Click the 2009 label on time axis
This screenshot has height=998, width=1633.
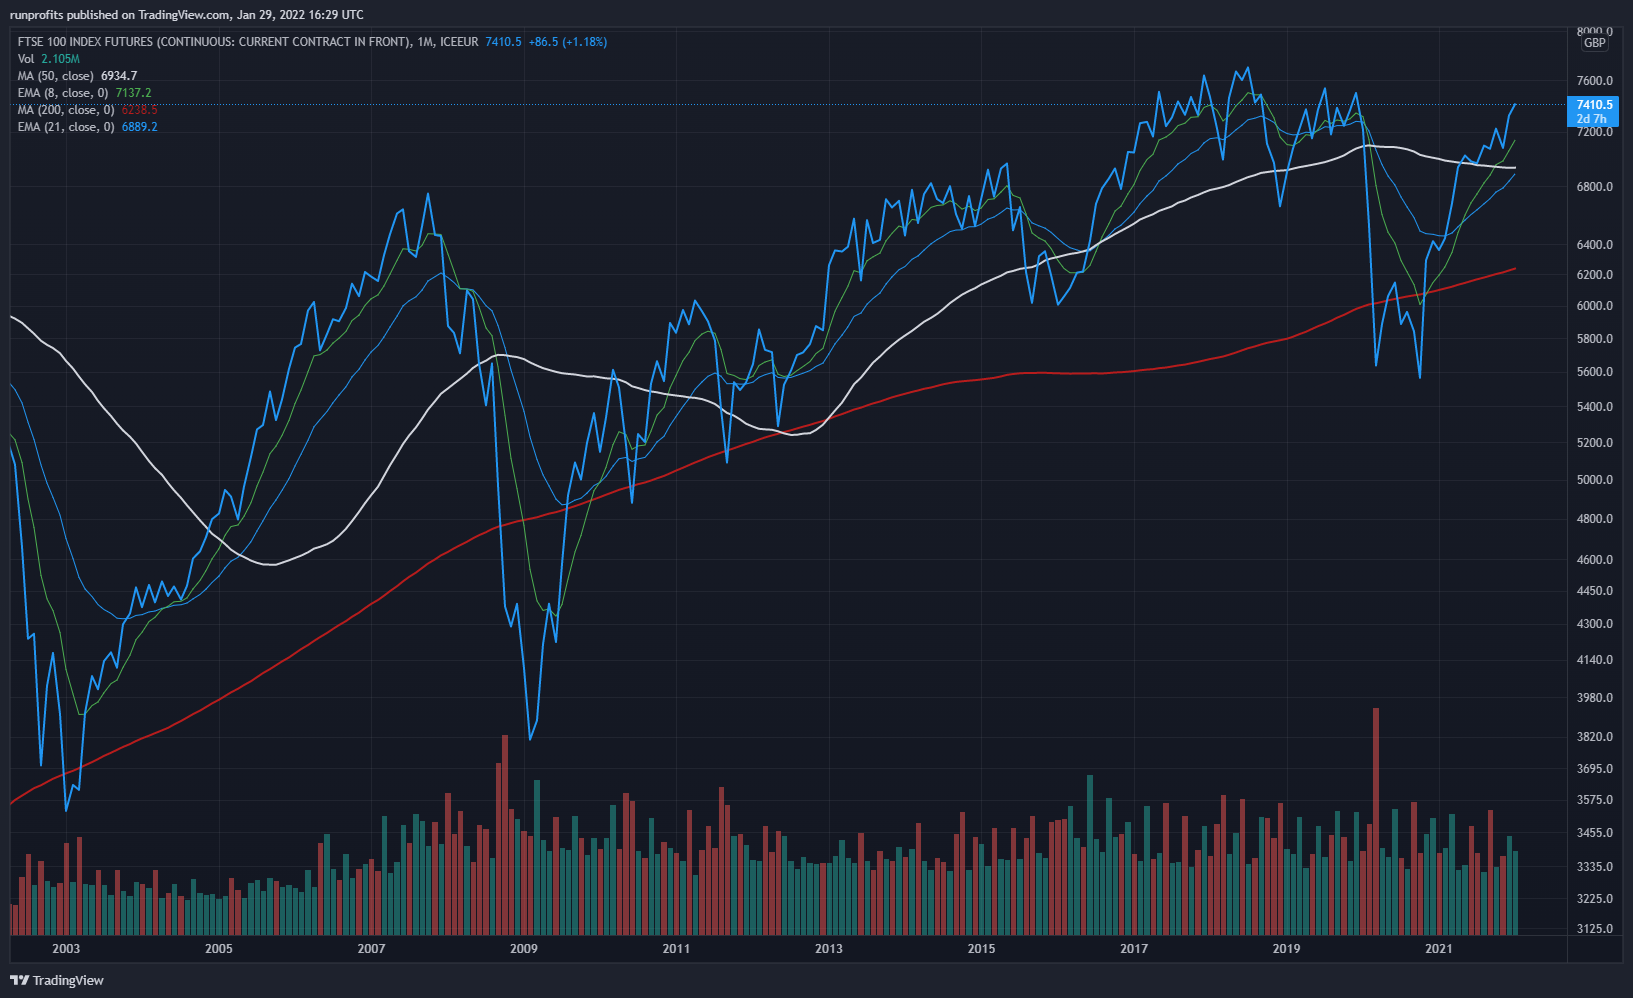point(523,948)
